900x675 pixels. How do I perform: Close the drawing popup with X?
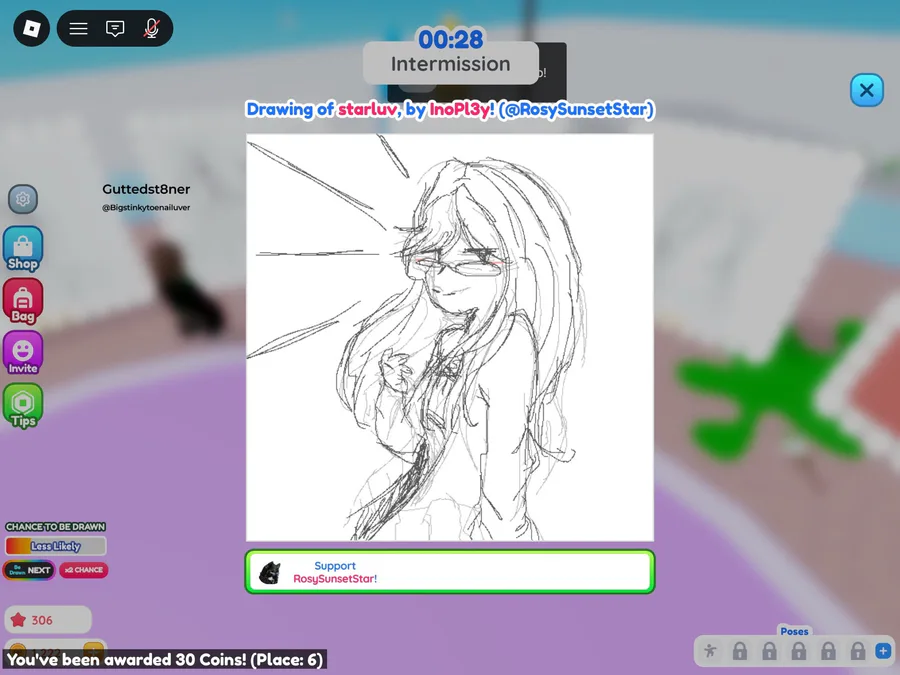[867, 90]
